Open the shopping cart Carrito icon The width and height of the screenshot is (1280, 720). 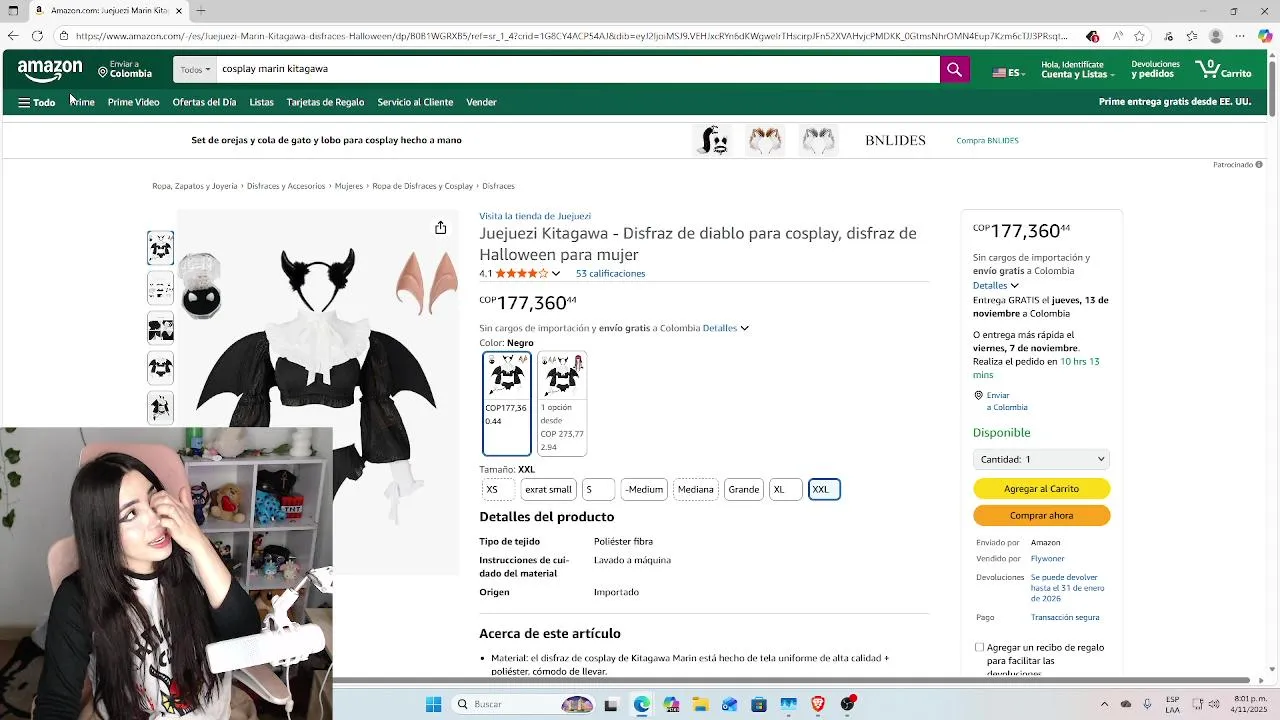(x=1223, y=70)
